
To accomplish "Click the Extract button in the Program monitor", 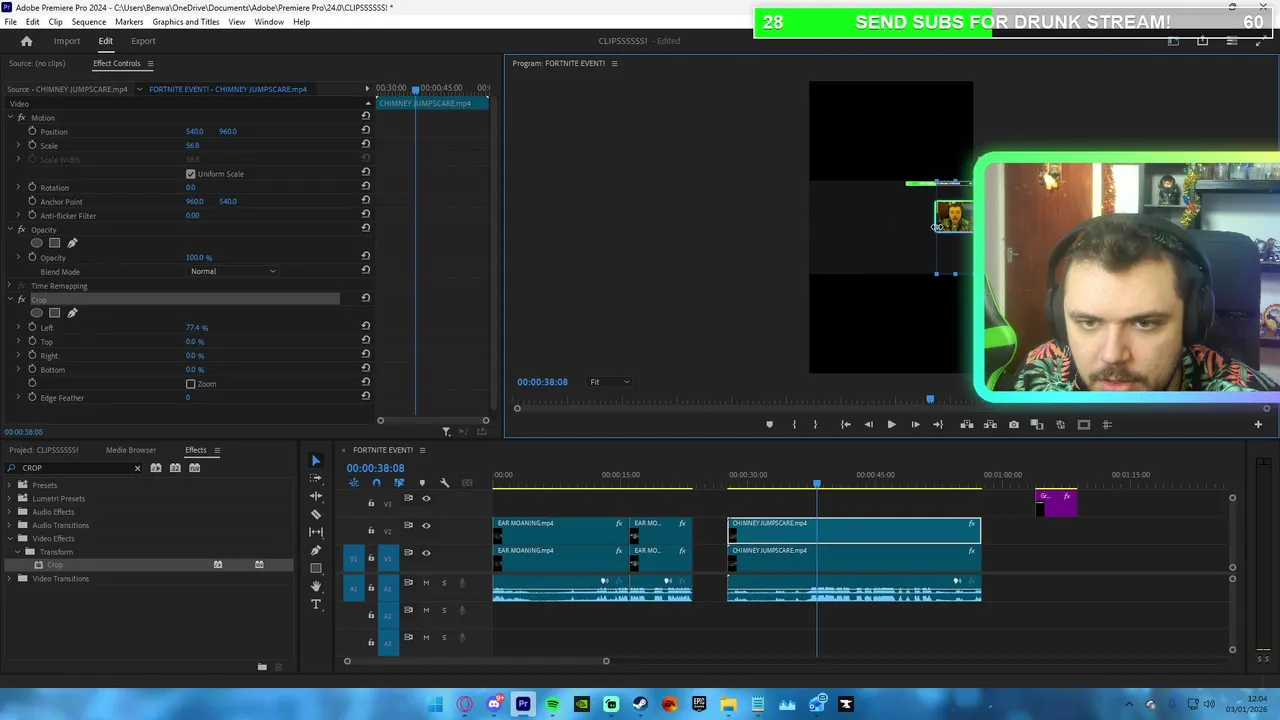I will tap(990, 425).
